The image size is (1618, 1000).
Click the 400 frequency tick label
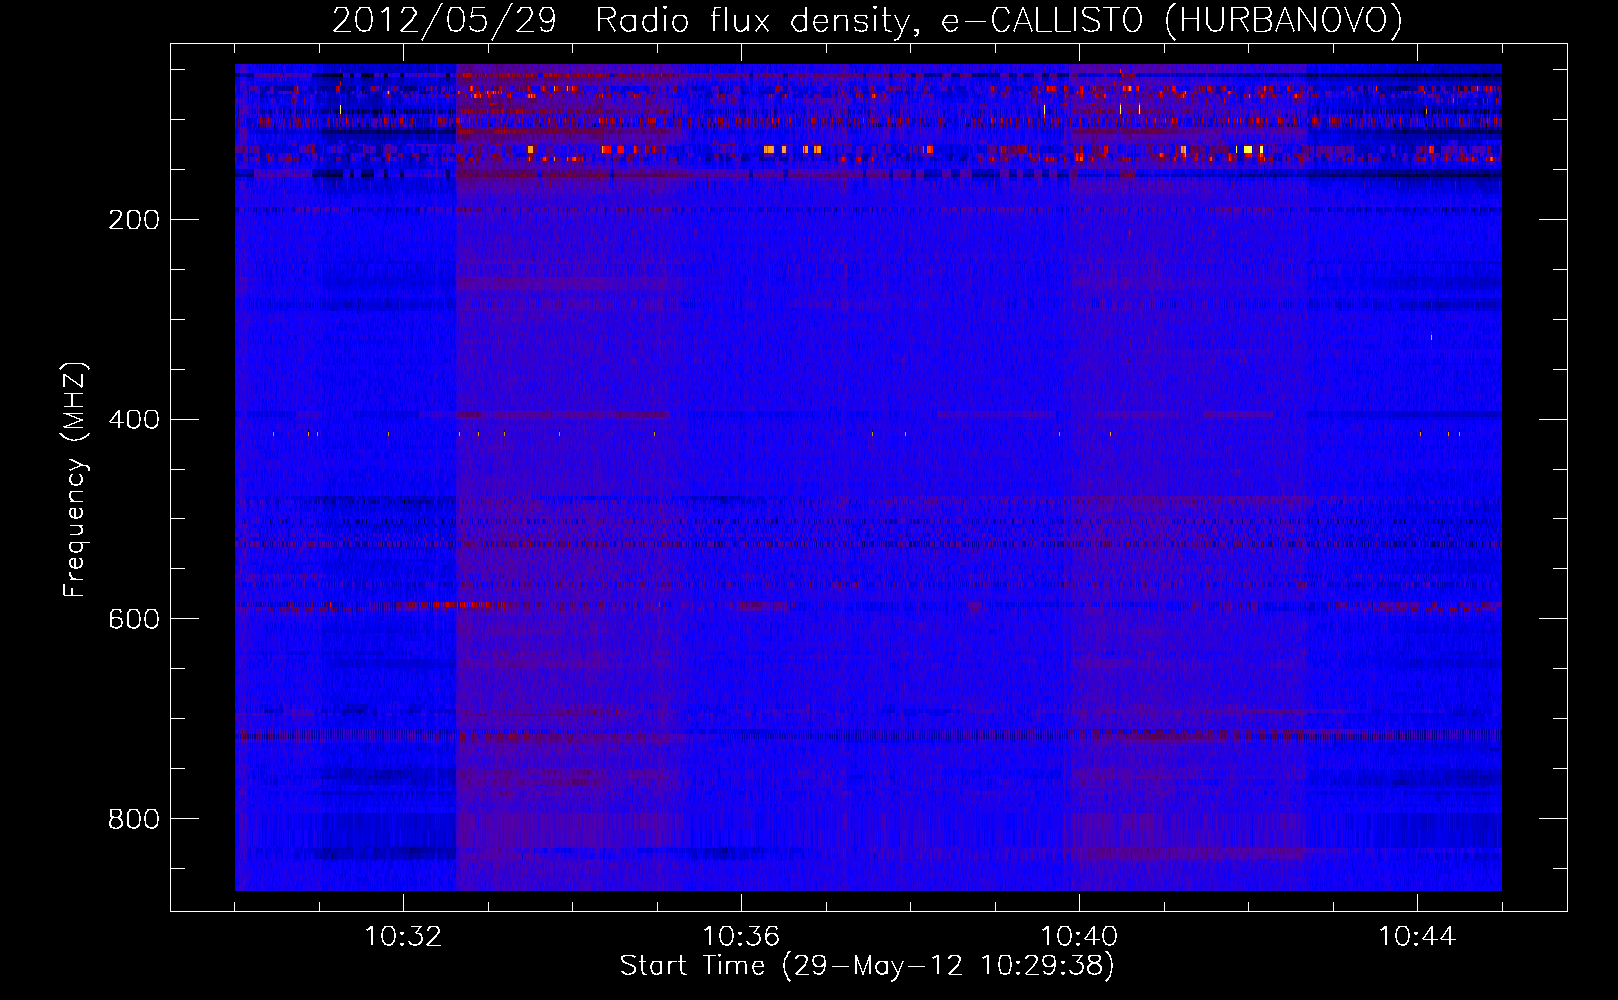coord(134,420)
